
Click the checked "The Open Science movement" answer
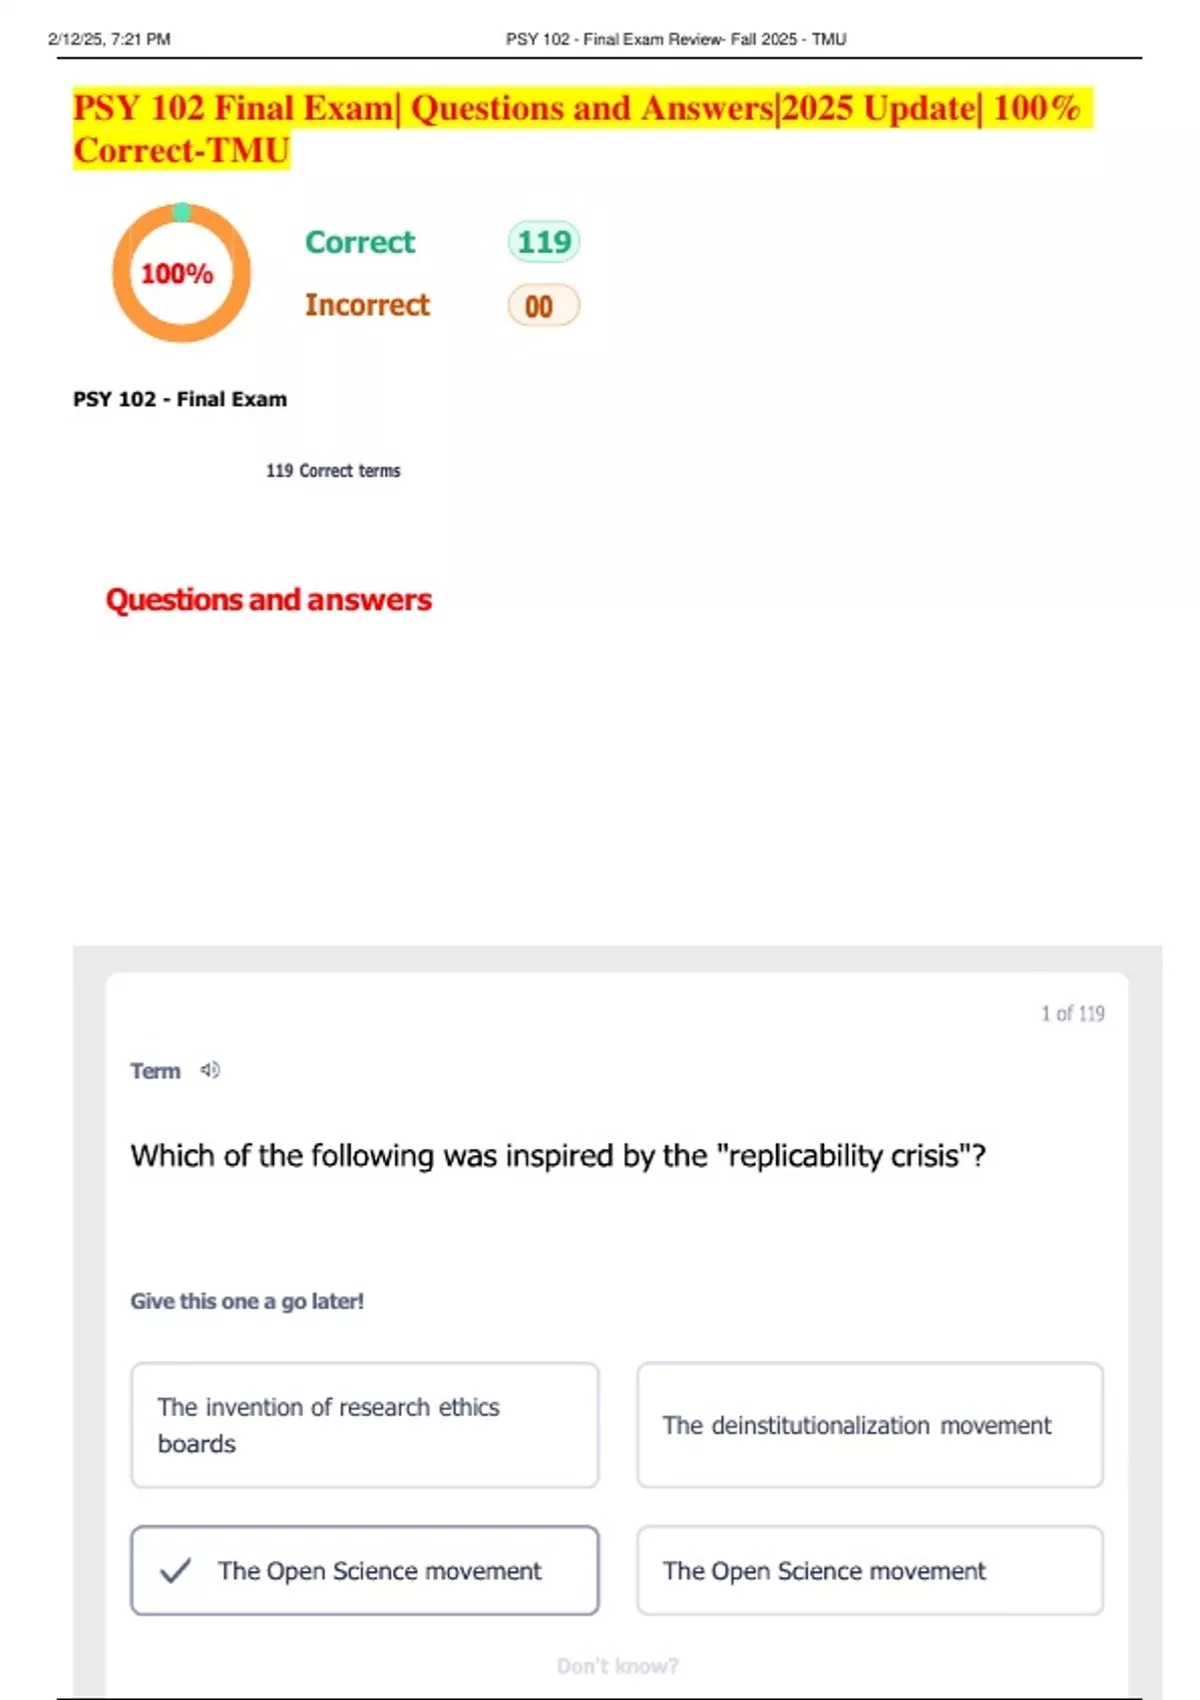380,1570
